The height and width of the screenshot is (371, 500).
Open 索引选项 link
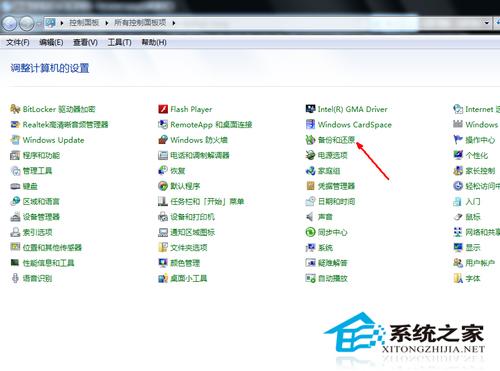pyautogui.click(x=37, y=232)
